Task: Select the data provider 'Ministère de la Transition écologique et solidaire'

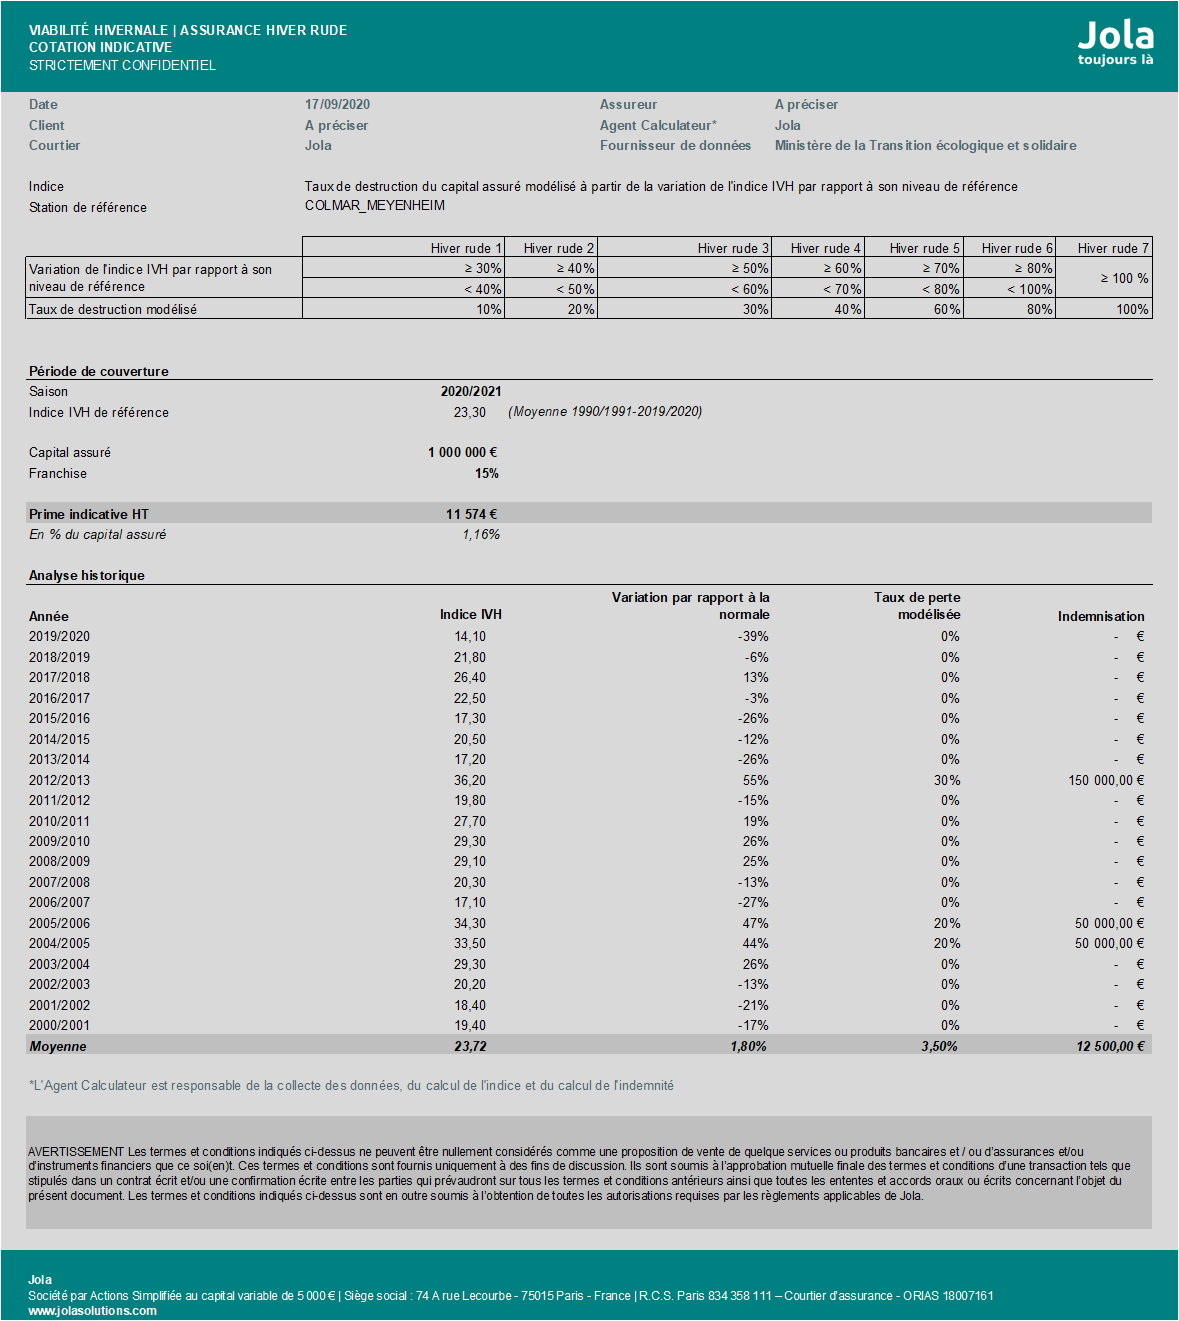Action: click(926, 145)
